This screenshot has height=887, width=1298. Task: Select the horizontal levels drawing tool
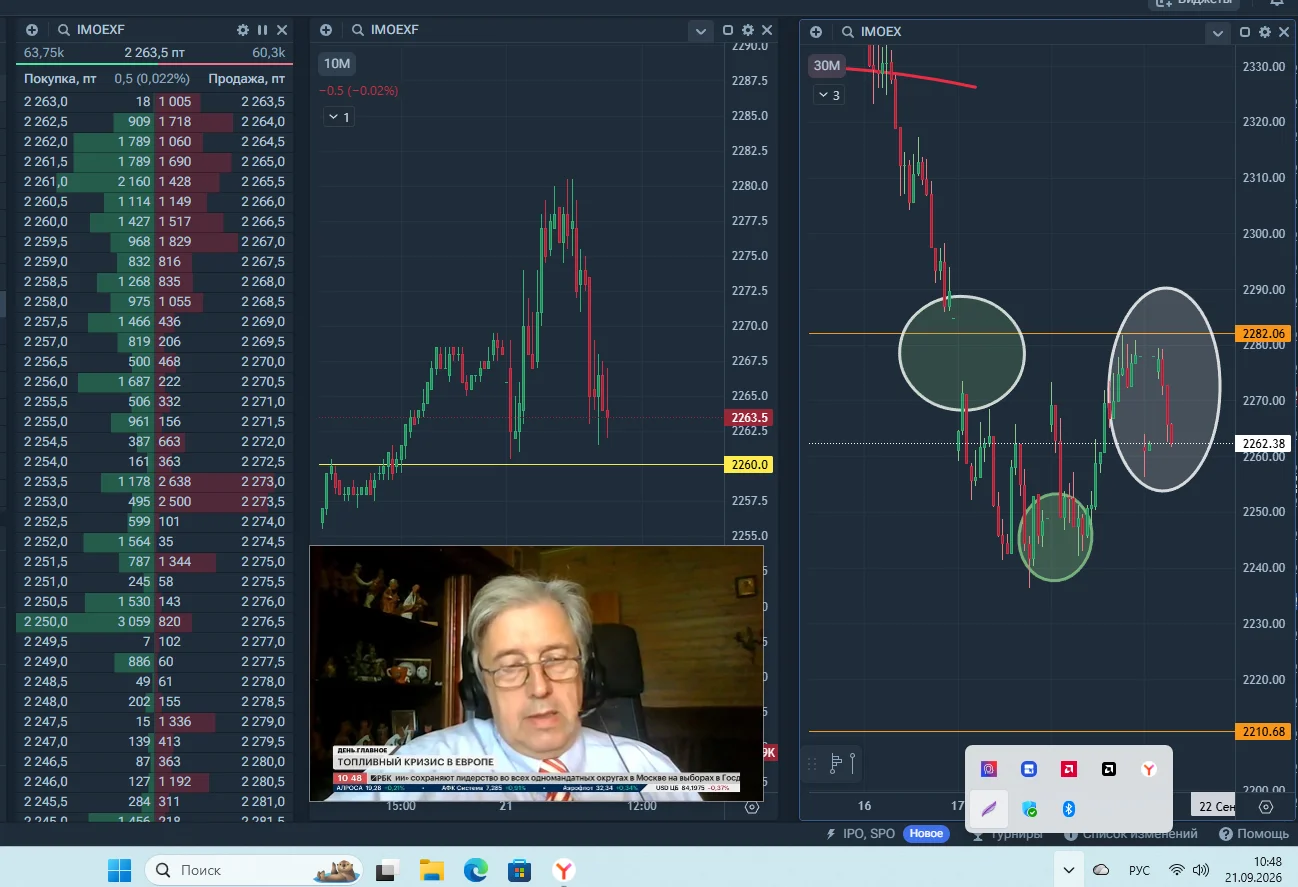click(x=836, y=764)
